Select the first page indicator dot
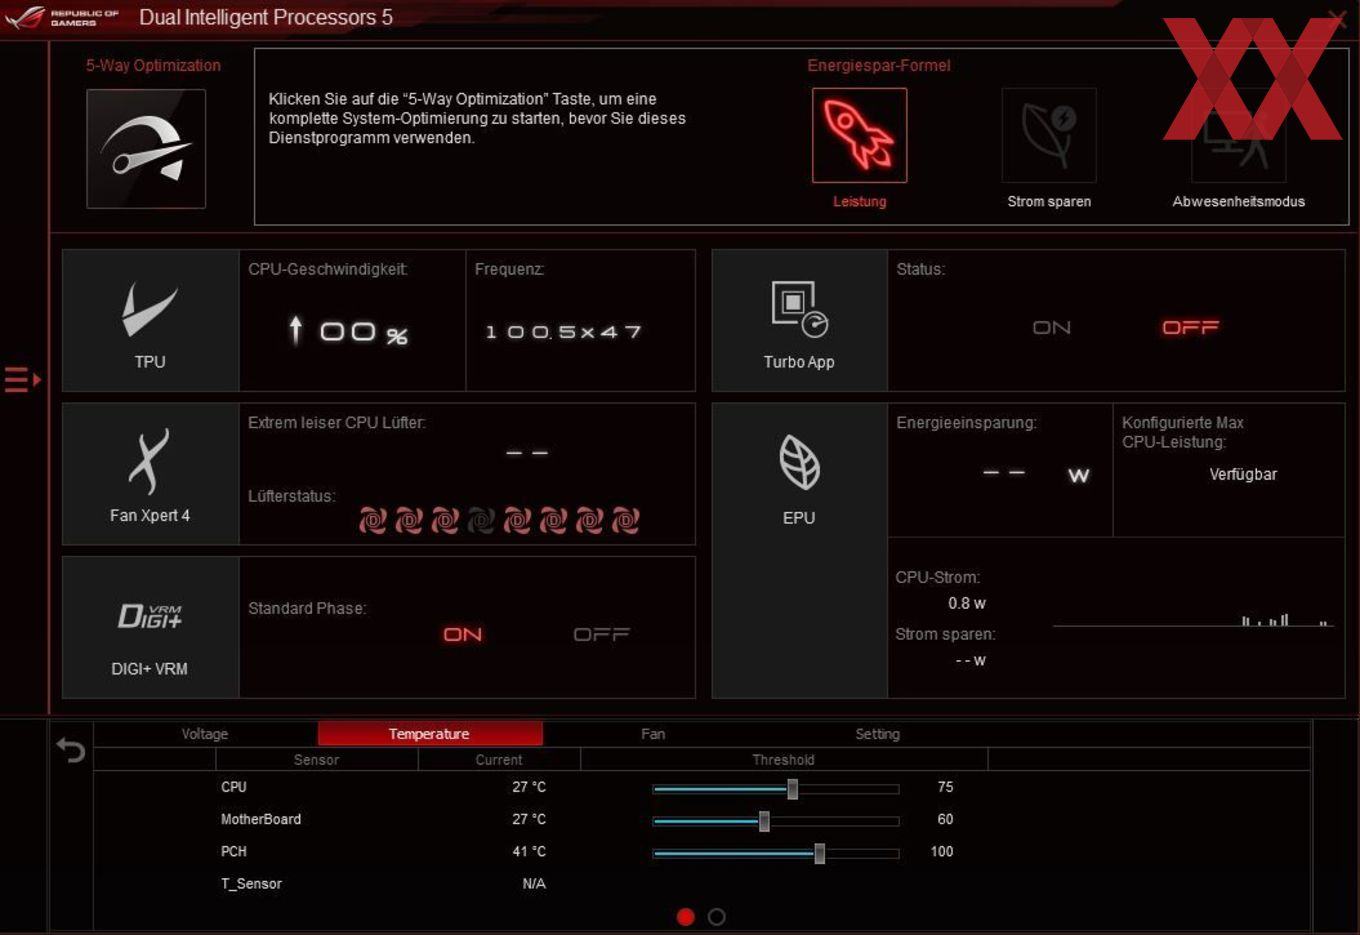Image resolution: width=1360 pixels, height=935 pixels. click(685, 917)
